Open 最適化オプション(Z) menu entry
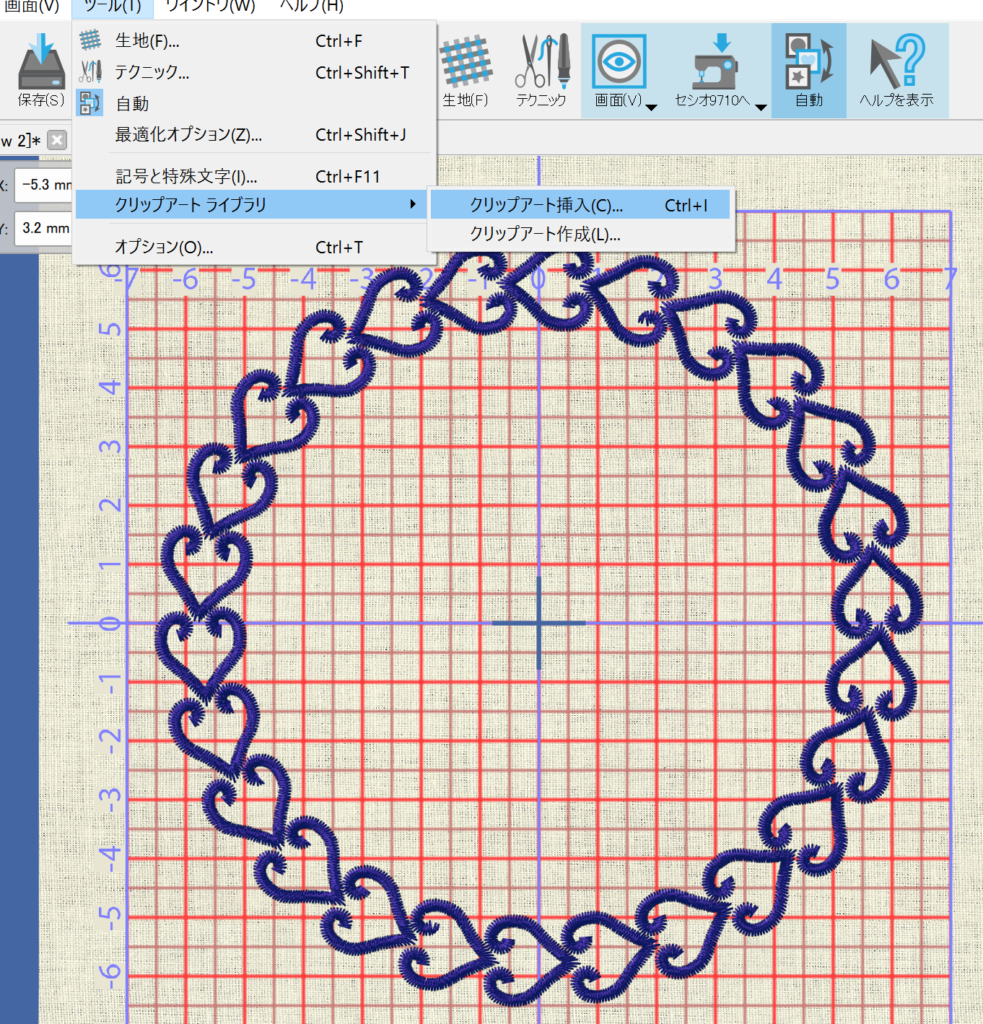The image size is (983, 1024). [188, 134]
